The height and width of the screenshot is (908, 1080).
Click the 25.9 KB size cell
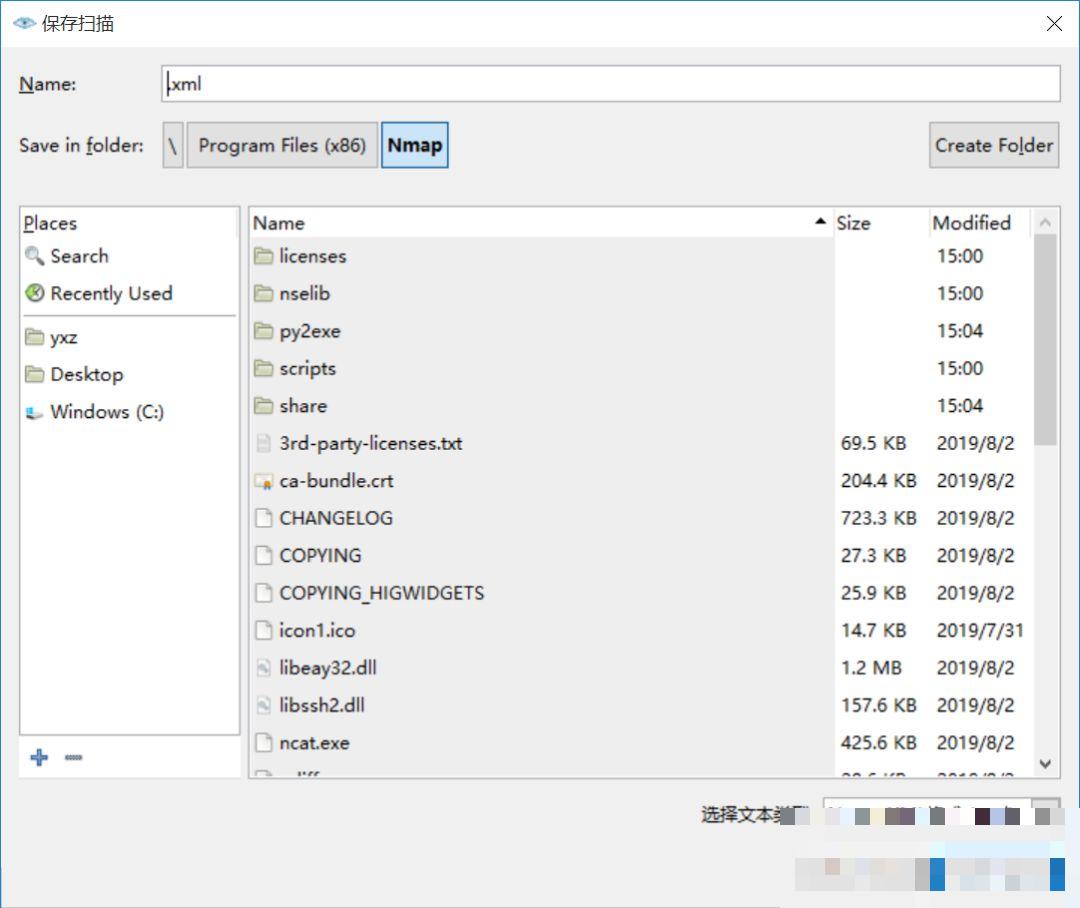click(873, 593)
